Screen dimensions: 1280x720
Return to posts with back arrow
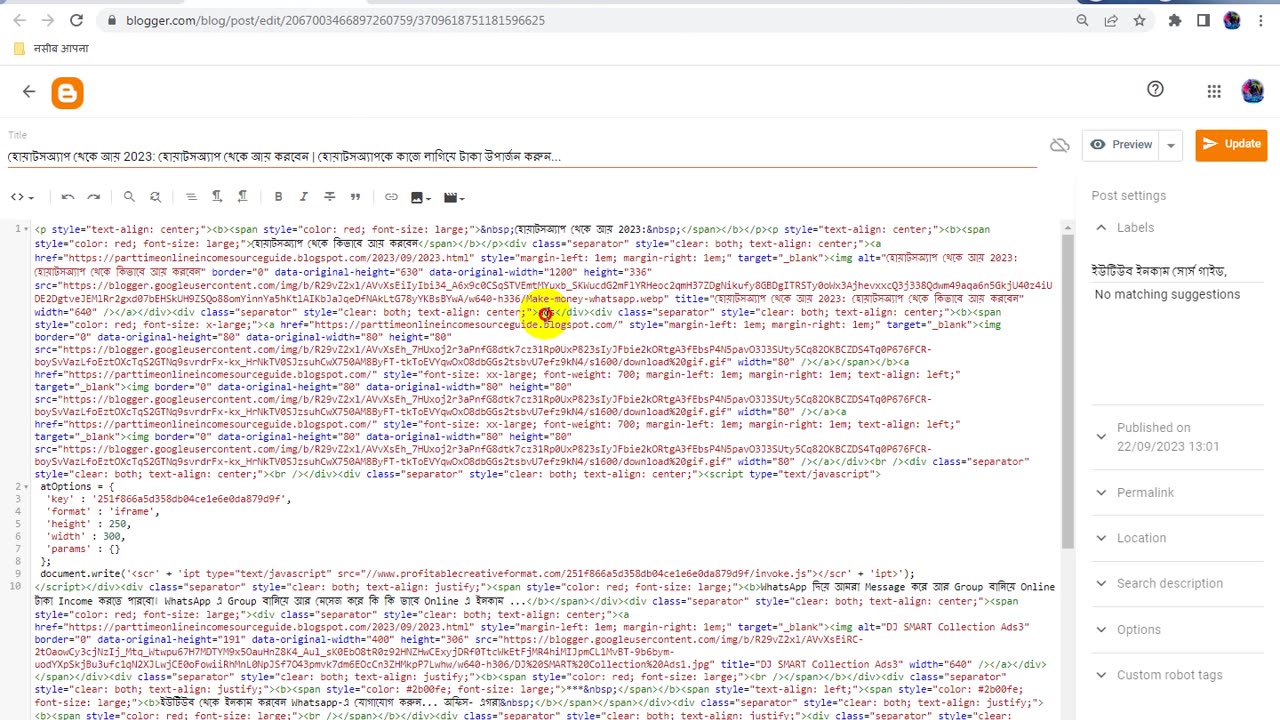pyautogui.click(x=28, y=92)
